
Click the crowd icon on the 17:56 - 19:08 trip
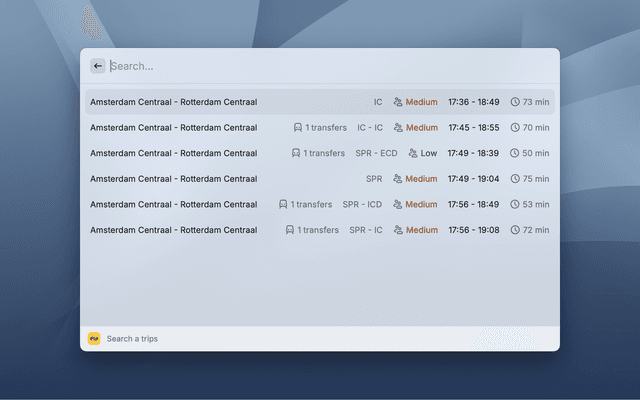click(398, 230)
